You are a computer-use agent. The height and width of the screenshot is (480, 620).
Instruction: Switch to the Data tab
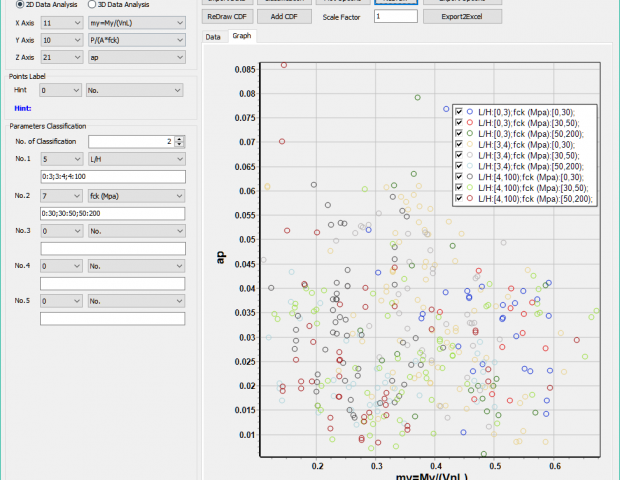click(x=213, y=36)
